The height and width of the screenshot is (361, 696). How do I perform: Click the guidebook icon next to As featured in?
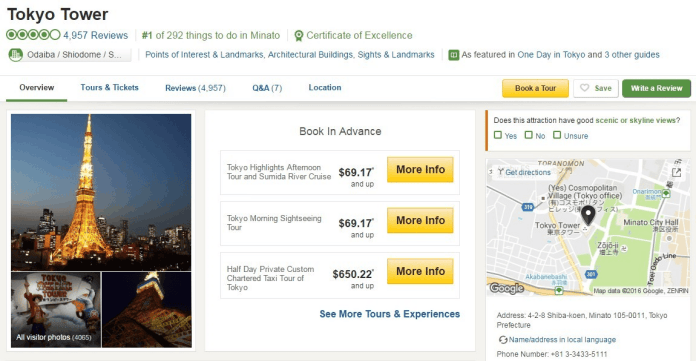tap(453, 55)
